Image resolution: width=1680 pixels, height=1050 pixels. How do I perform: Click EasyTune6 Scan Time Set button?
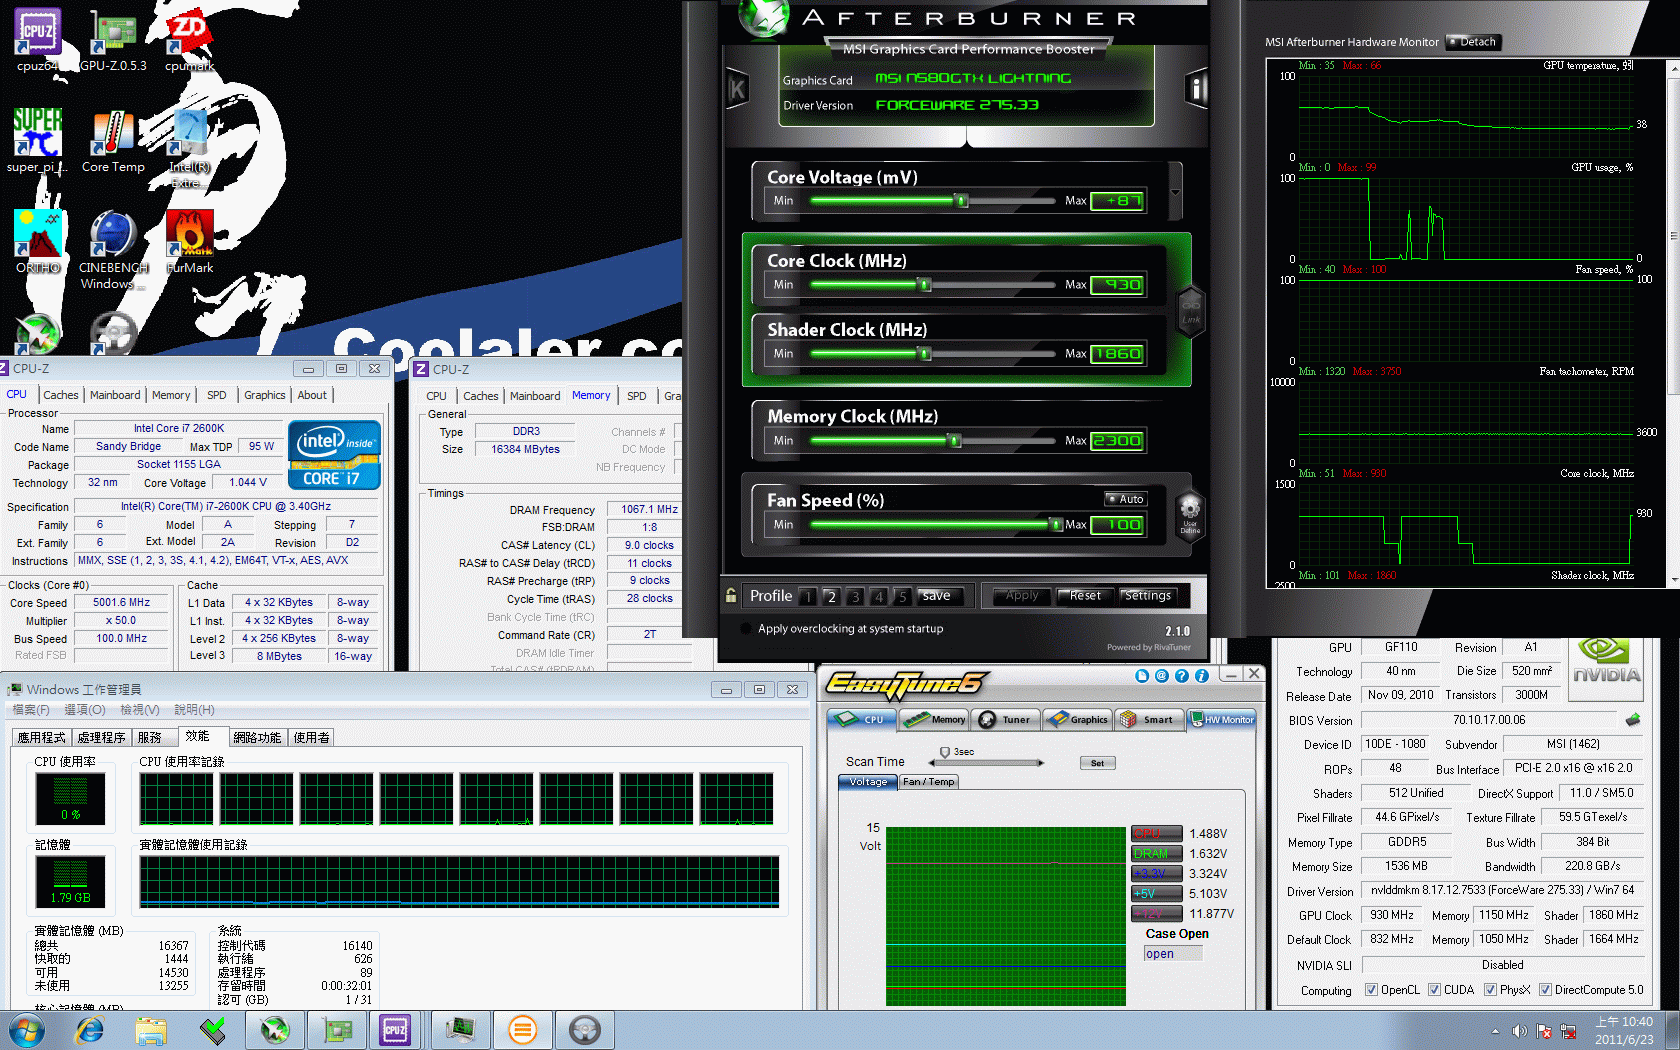[x=1097, y=763]
